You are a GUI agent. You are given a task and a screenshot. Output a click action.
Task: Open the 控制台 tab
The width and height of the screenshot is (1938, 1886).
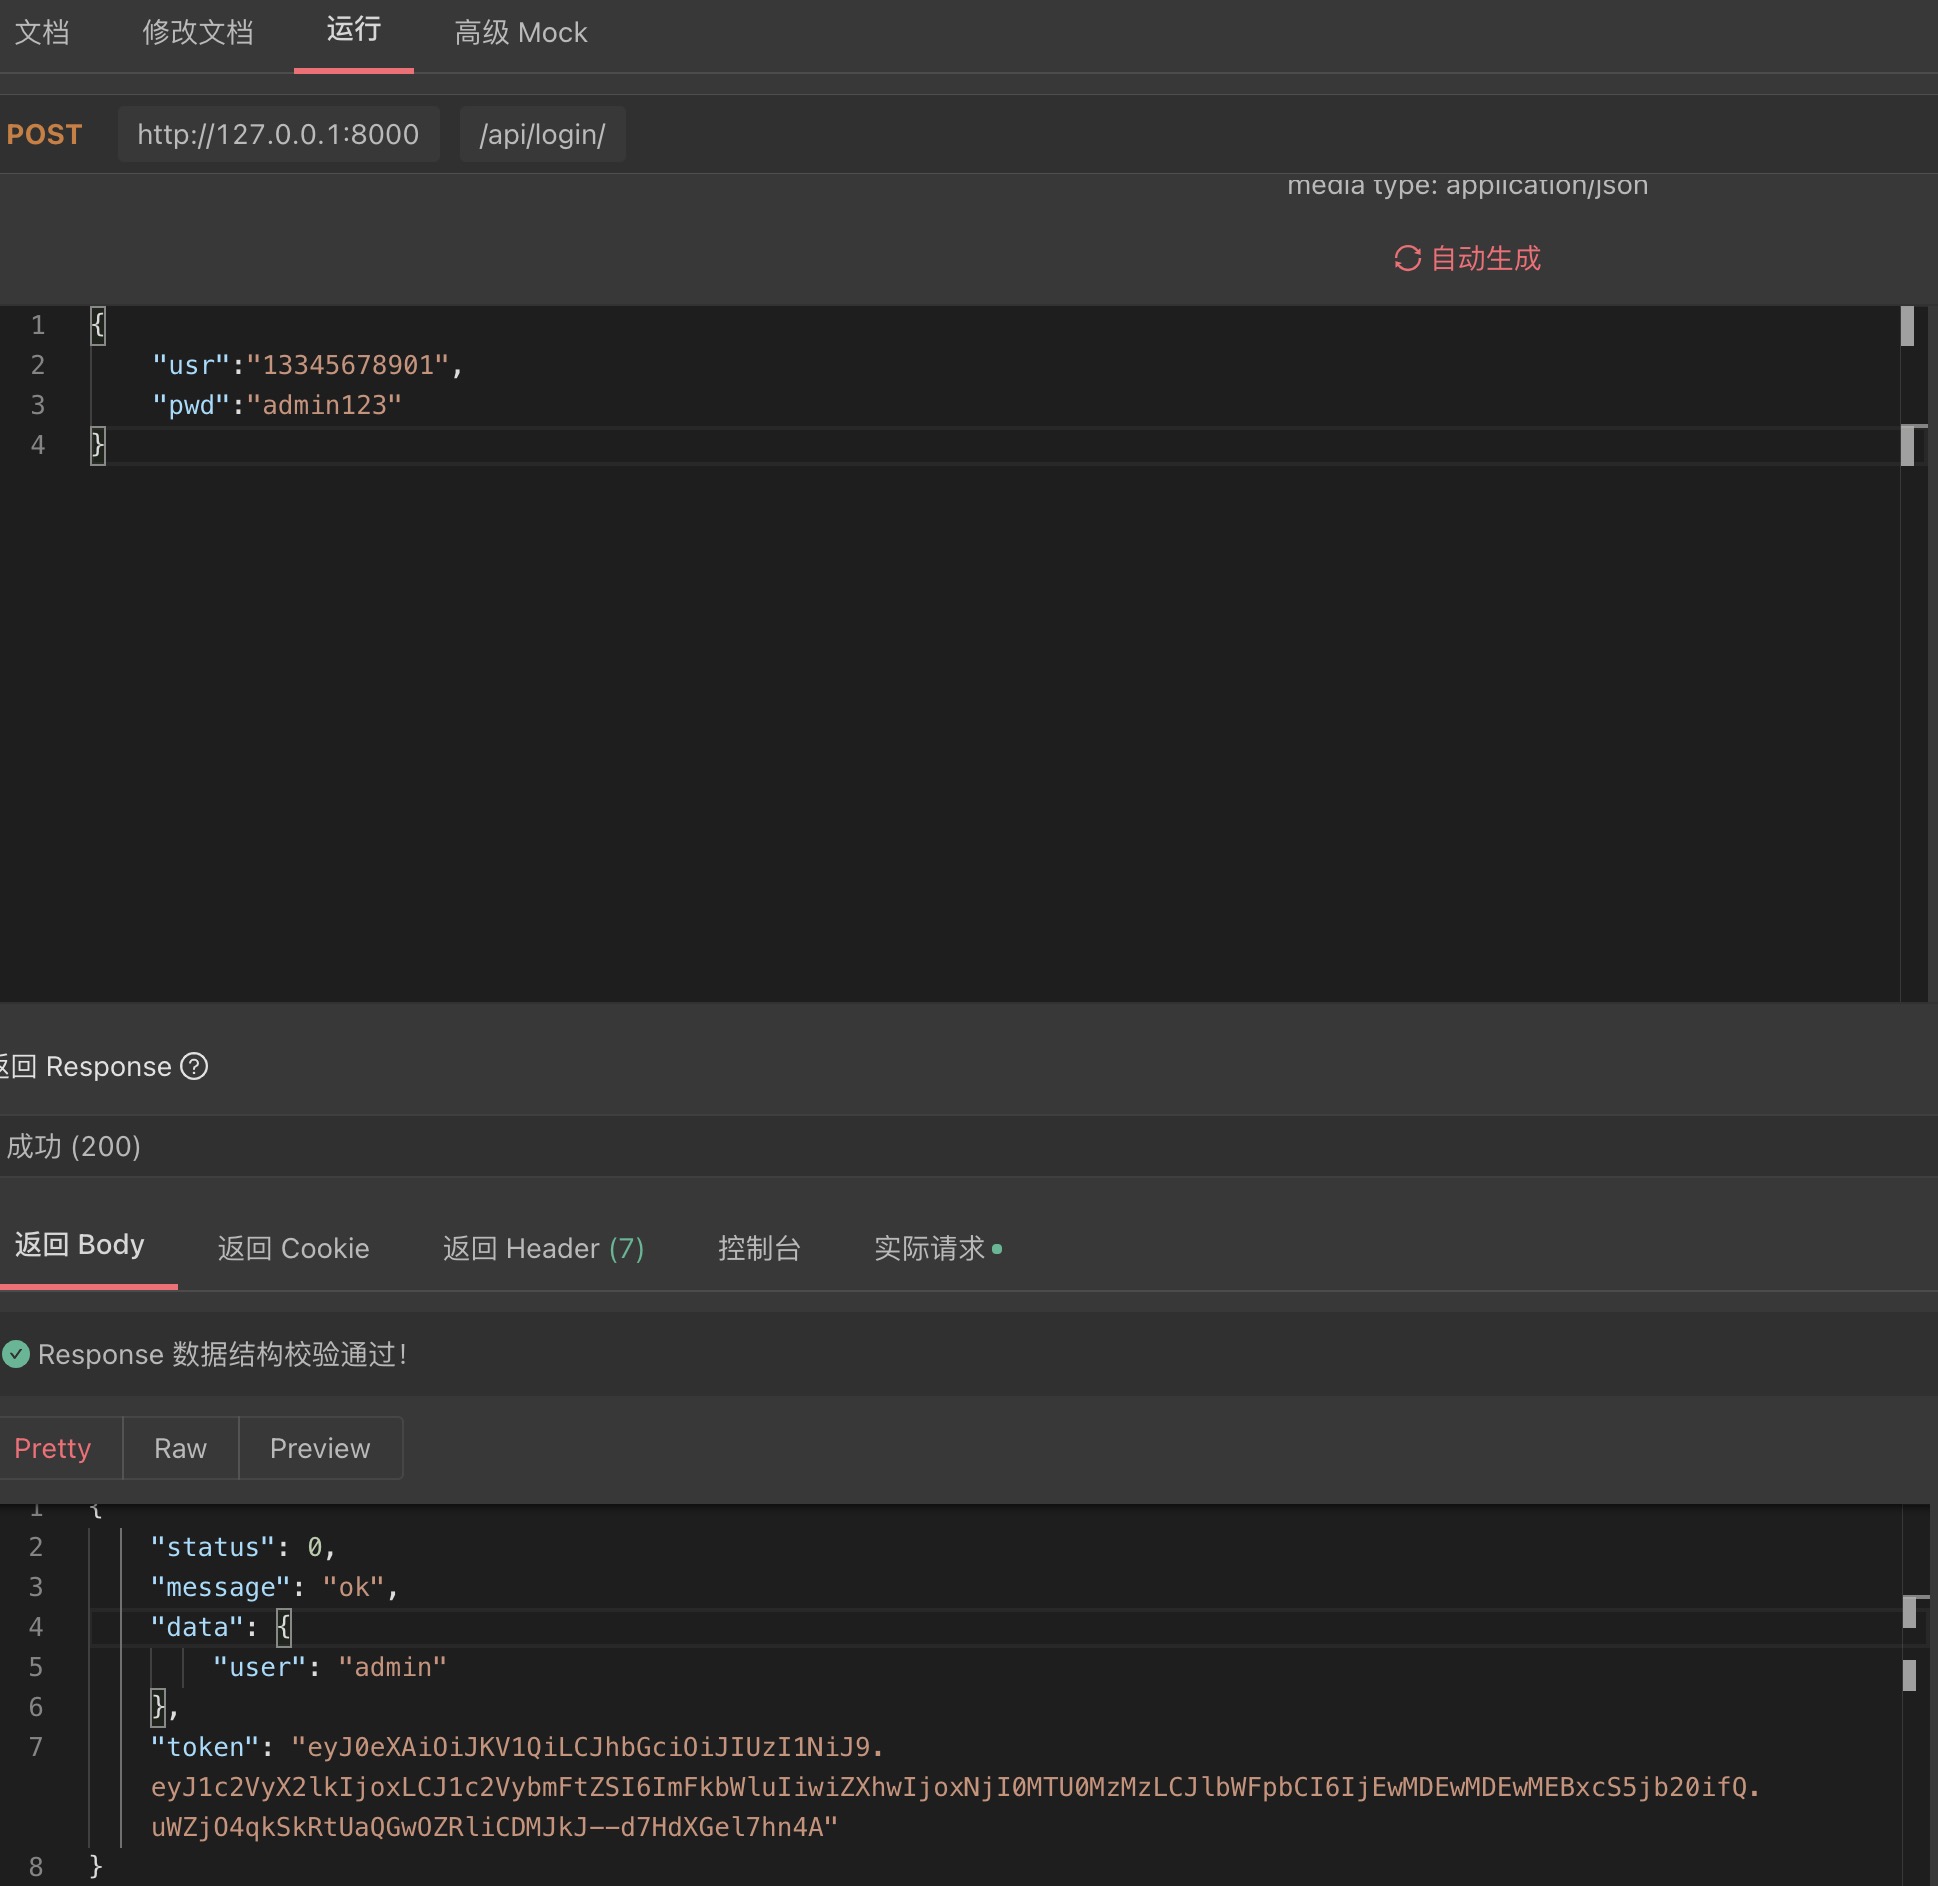point(759,1248)
